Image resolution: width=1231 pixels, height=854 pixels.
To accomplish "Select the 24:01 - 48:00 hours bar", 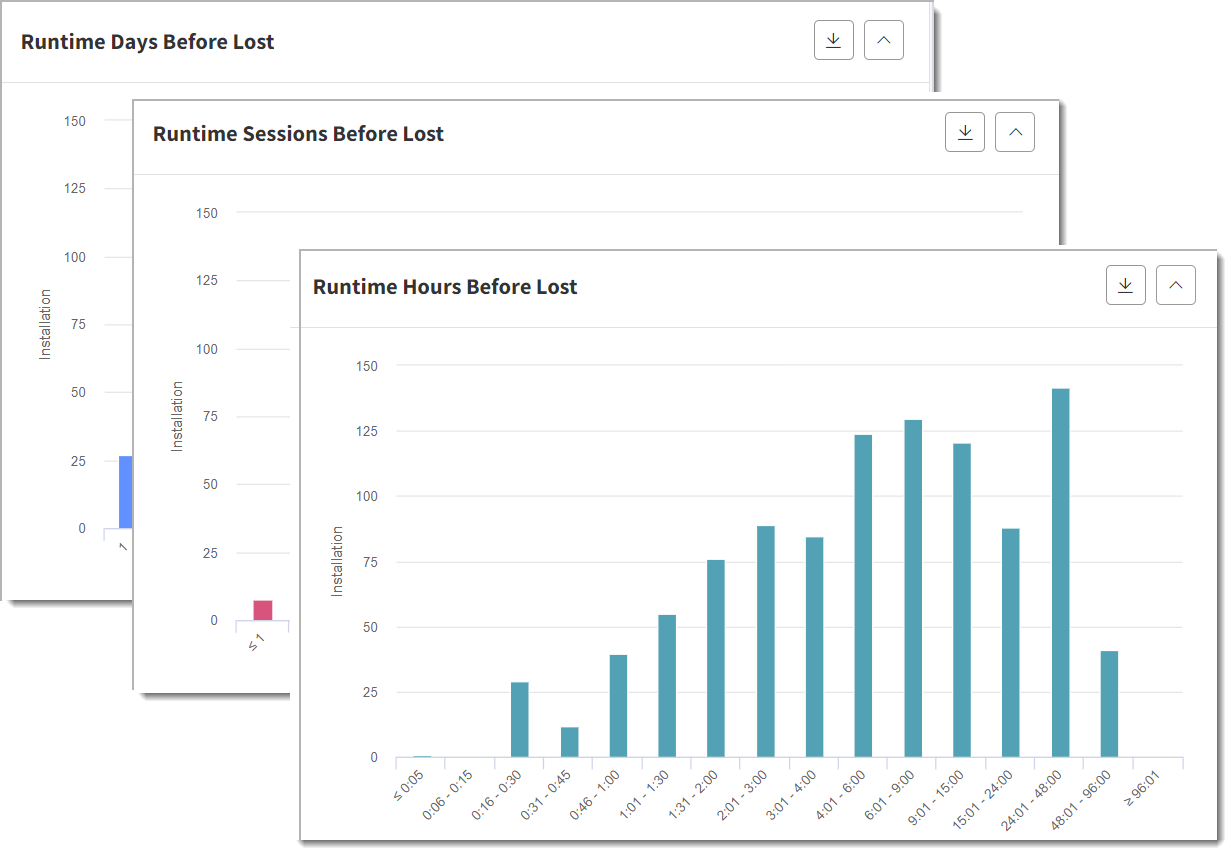I will (1060, 573).
